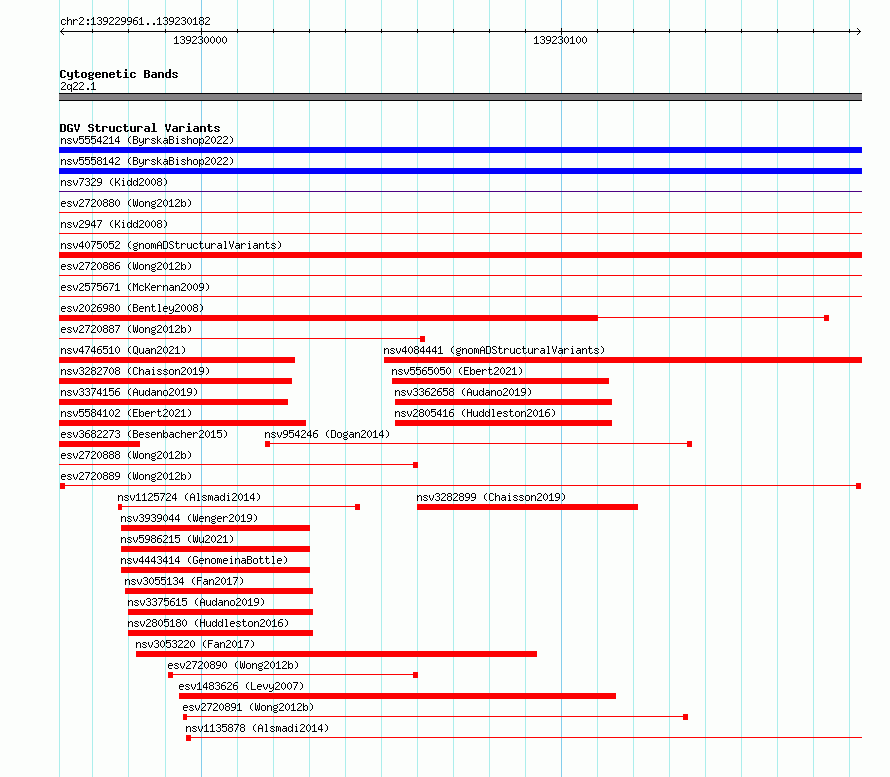Click the blue bar for nsv5558142
Screen dimensions: 890x777
point(460,171)
